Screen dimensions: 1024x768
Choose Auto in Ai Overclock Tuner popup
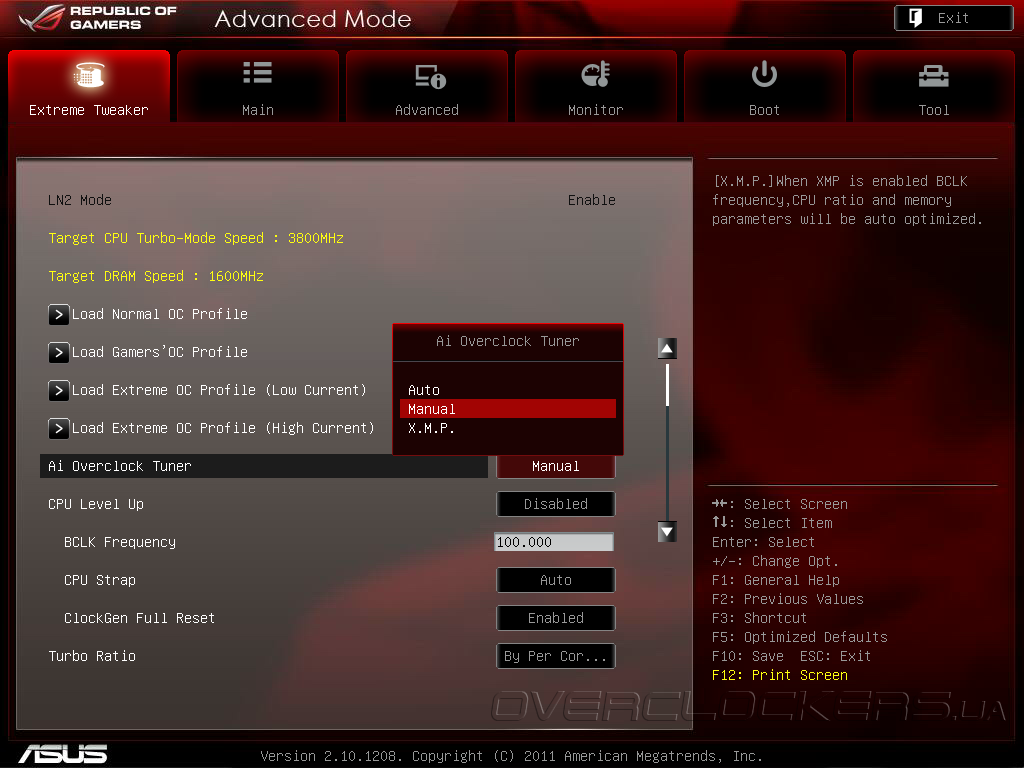[507, 390]
